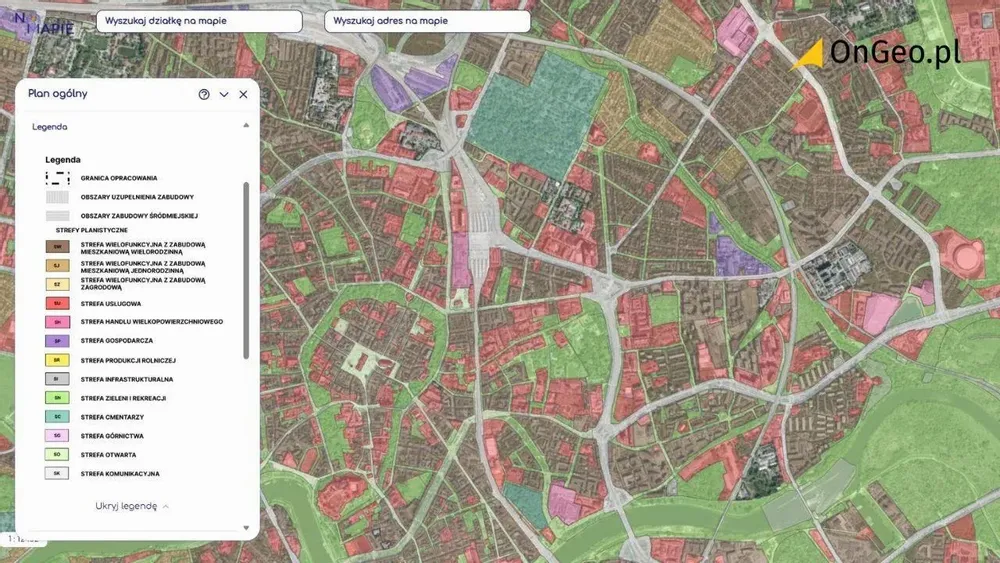
Task: Click the red circular stadium area on map
Action: click(964, 254)
